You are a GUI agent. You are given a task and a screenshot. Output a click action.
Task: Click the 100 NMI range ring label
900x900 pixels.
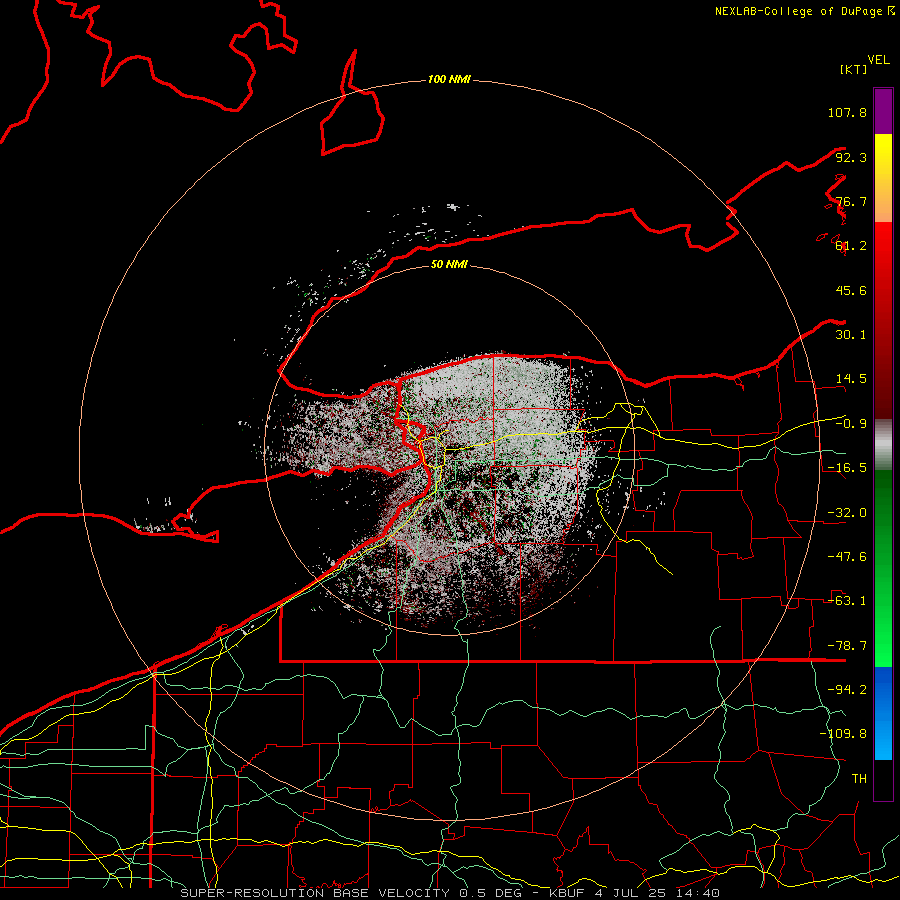[449, 79]
